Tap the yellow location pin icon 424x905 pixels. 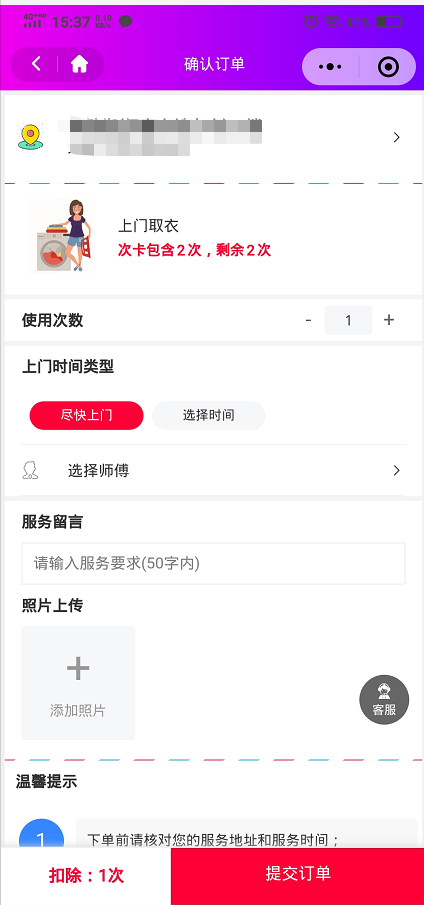tap(30, 137)
